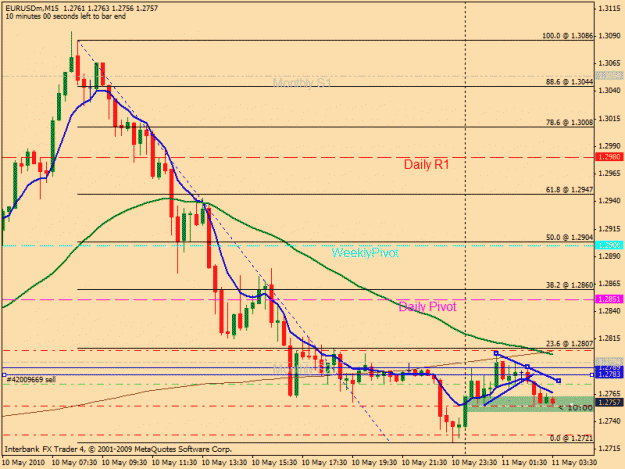
Task: Click the '11 May 03:30' time axis label
Action: (574, 463)
